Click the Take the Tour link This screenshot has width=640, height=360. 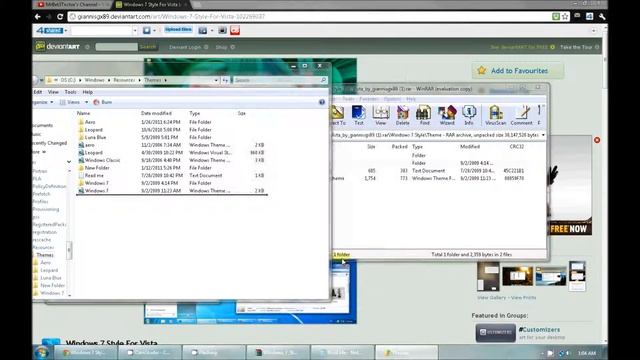(x=576, y=47)
